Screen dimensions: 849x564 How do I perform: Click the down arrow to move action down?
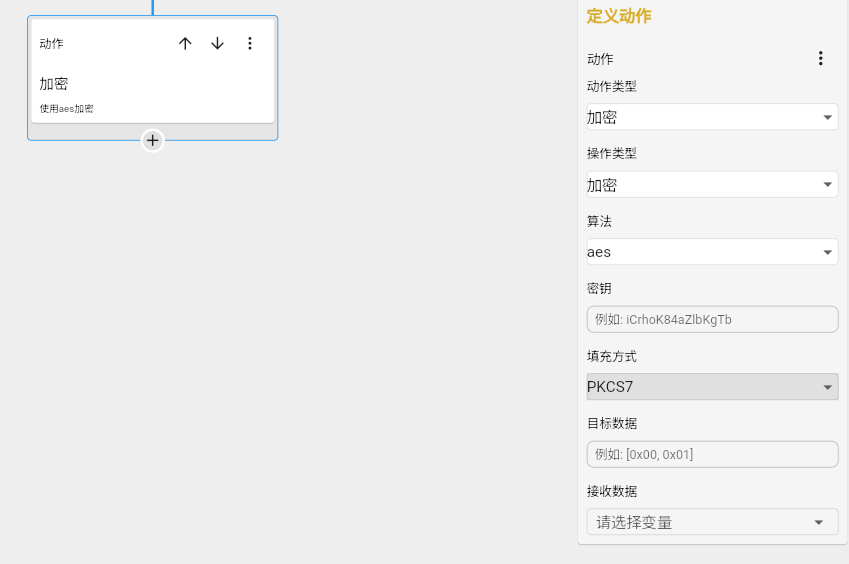pyautogui.click(x=217, y=43)
